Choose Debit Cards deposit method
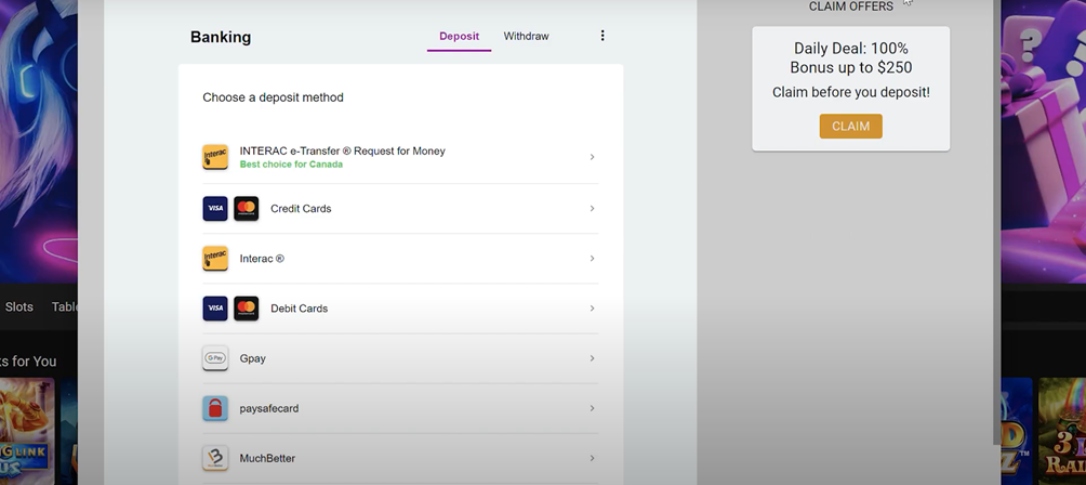The height and width of the screenshot is (485, 1086). click(x=400, y=308)
